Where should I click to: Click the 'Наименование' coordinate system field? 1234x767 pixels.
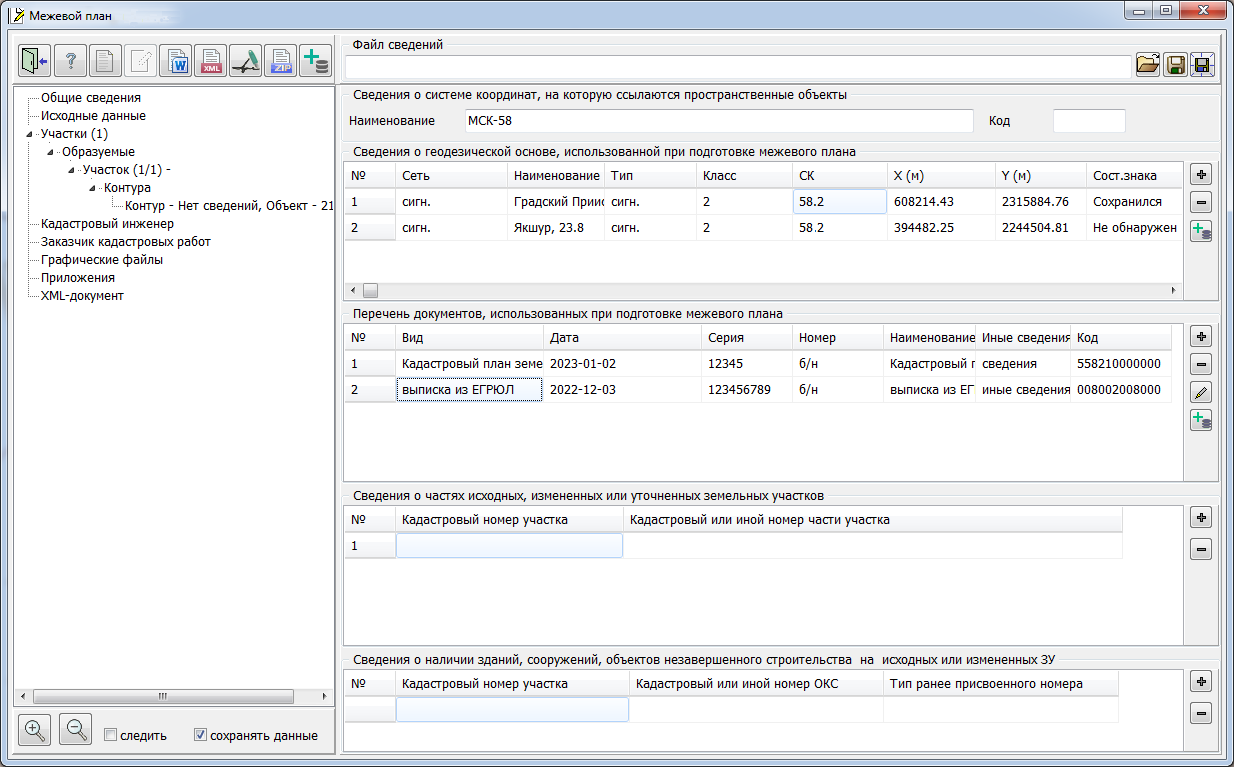pyautogui.click(x=718, y=121)
